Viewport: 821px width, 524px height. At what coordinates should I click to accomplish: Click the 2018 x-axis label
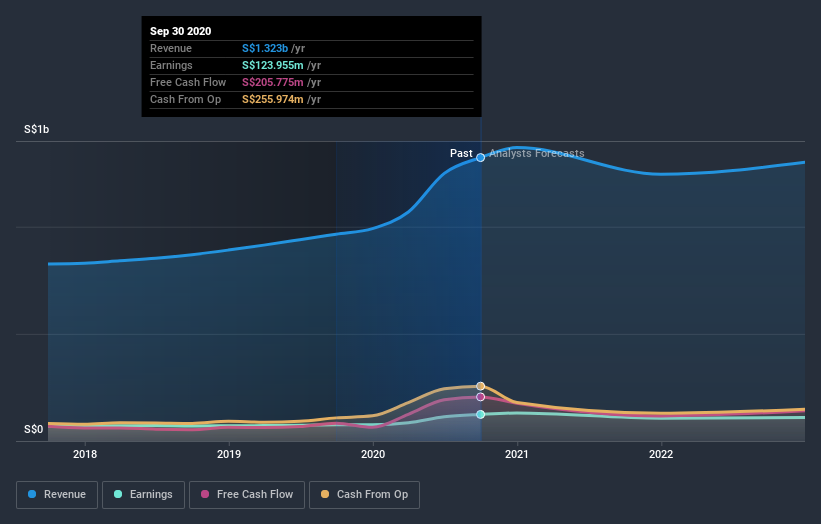coord(85,454)
